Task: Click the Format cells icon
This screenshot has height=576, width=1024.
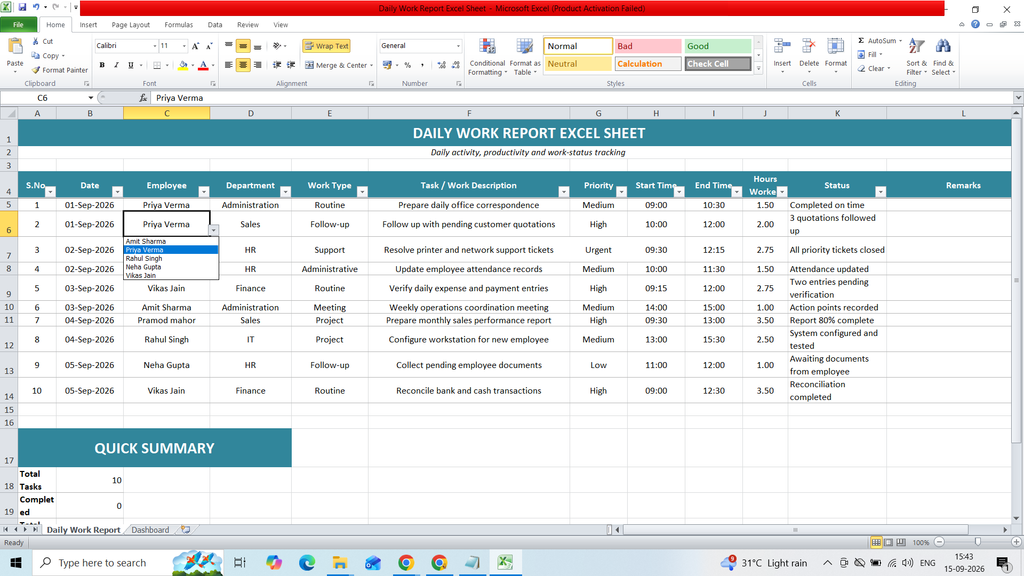Action: click(x=835, y=48)
